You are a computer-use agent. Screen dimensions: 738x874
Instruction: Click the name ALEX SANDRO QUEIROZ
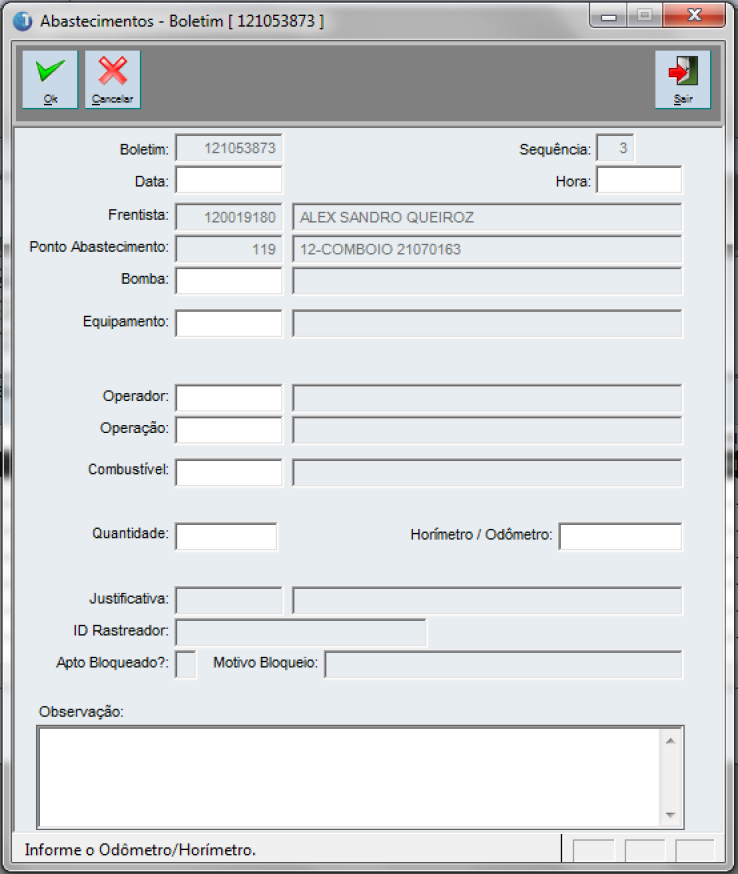[x=387, y=217]
